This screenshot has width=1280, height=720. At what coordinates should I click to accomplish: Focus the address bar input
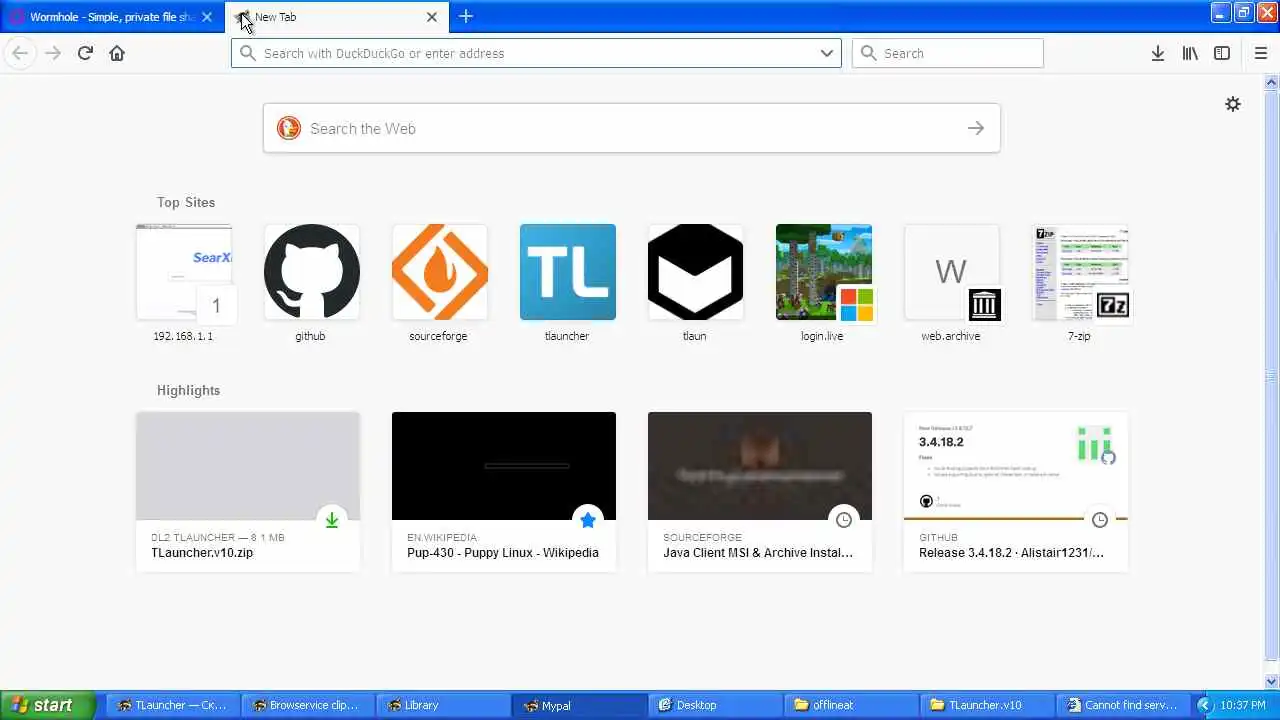(x=536, y=53)
